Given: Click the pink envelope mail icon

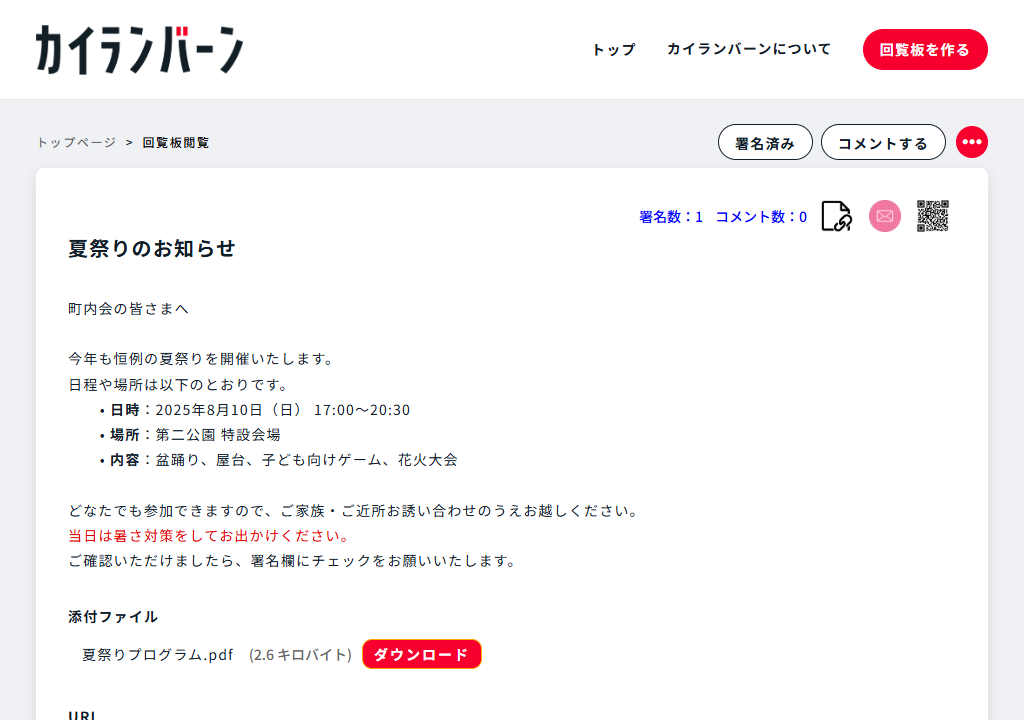Looking at the screenshot, I should click(885, 216).
